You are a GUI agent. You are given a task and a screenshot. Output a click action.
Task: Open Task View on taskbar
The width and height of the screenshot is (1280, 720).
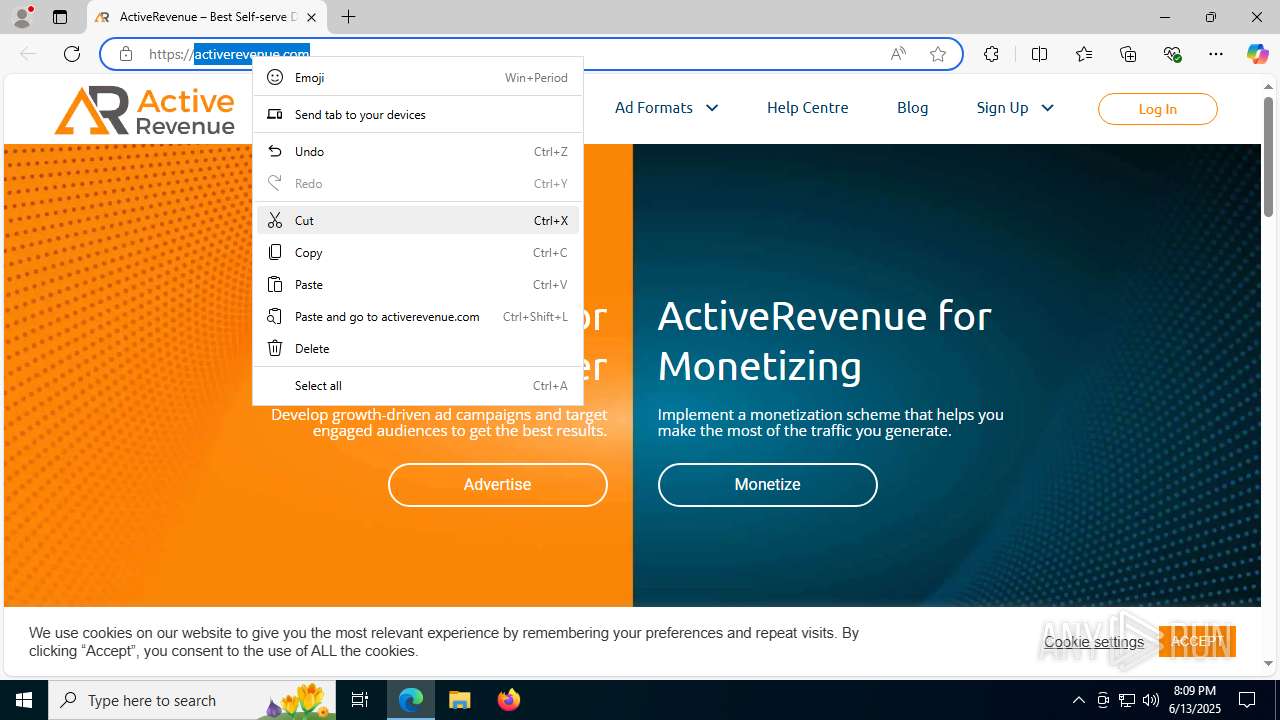tap(360, 700)
